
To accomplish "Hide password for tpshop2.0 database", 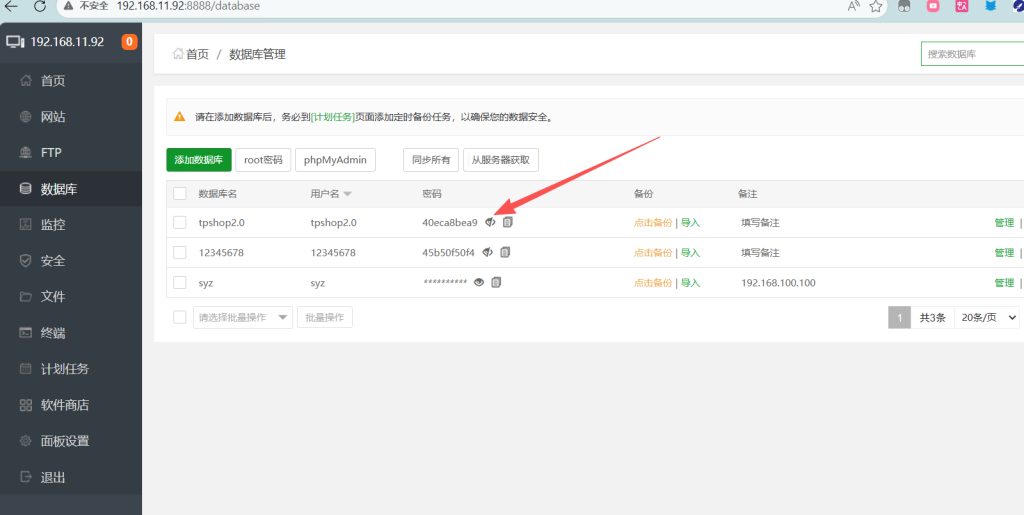I will [490, 222].
